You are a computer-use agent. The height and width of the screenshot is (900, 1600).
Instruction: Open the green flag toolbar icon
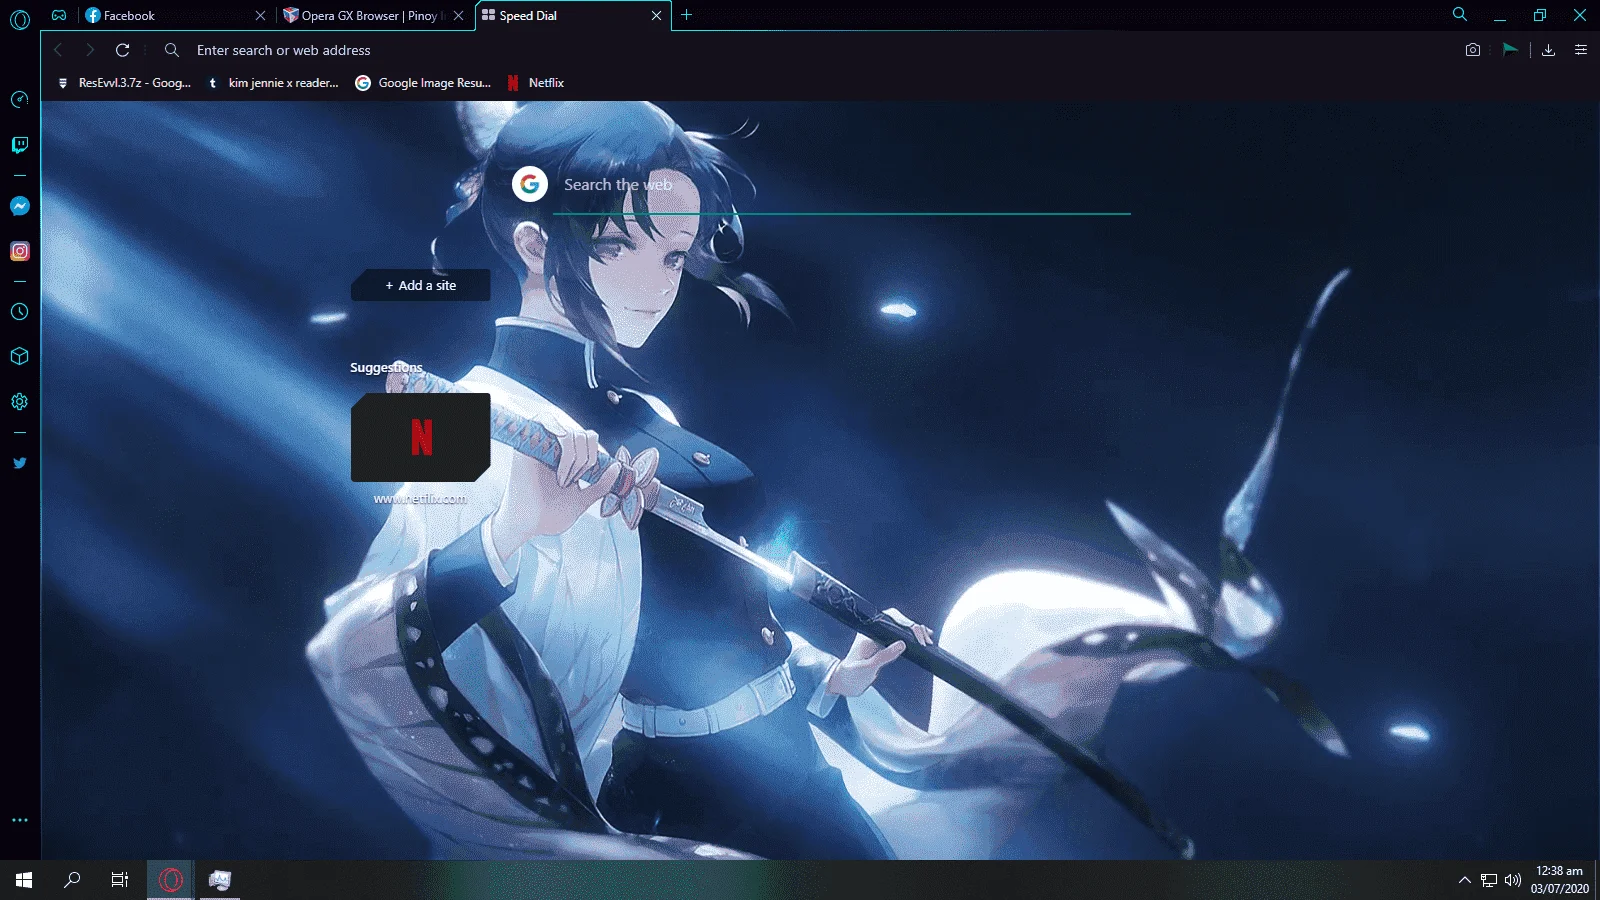[x=1510, y=50]
